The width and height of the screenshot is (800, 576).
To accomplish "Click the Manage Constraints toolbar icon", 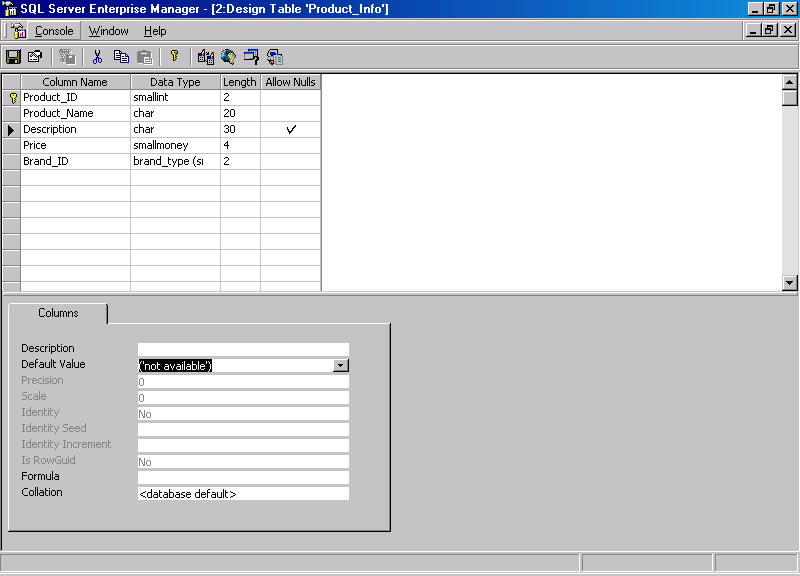I will (252, 57).
